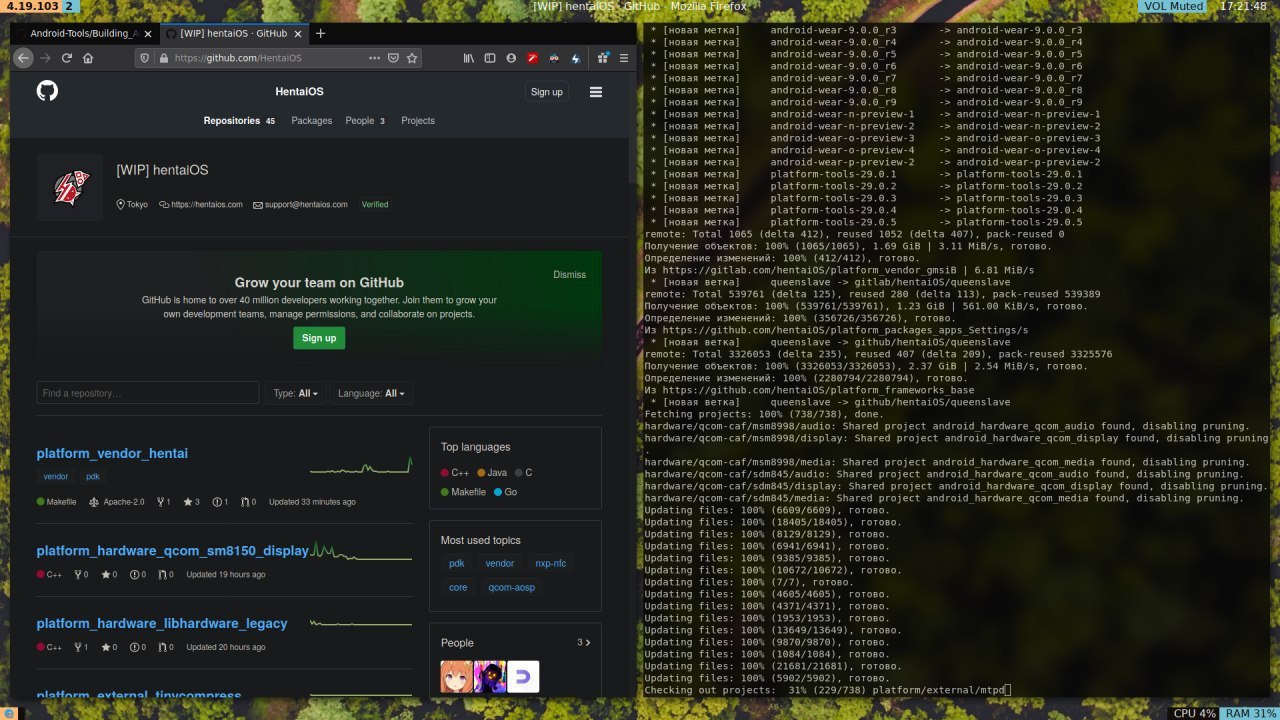Open the Firefox Library icon
The width and height of the screenshot is (1280, 720).
(x=468, y=58)
